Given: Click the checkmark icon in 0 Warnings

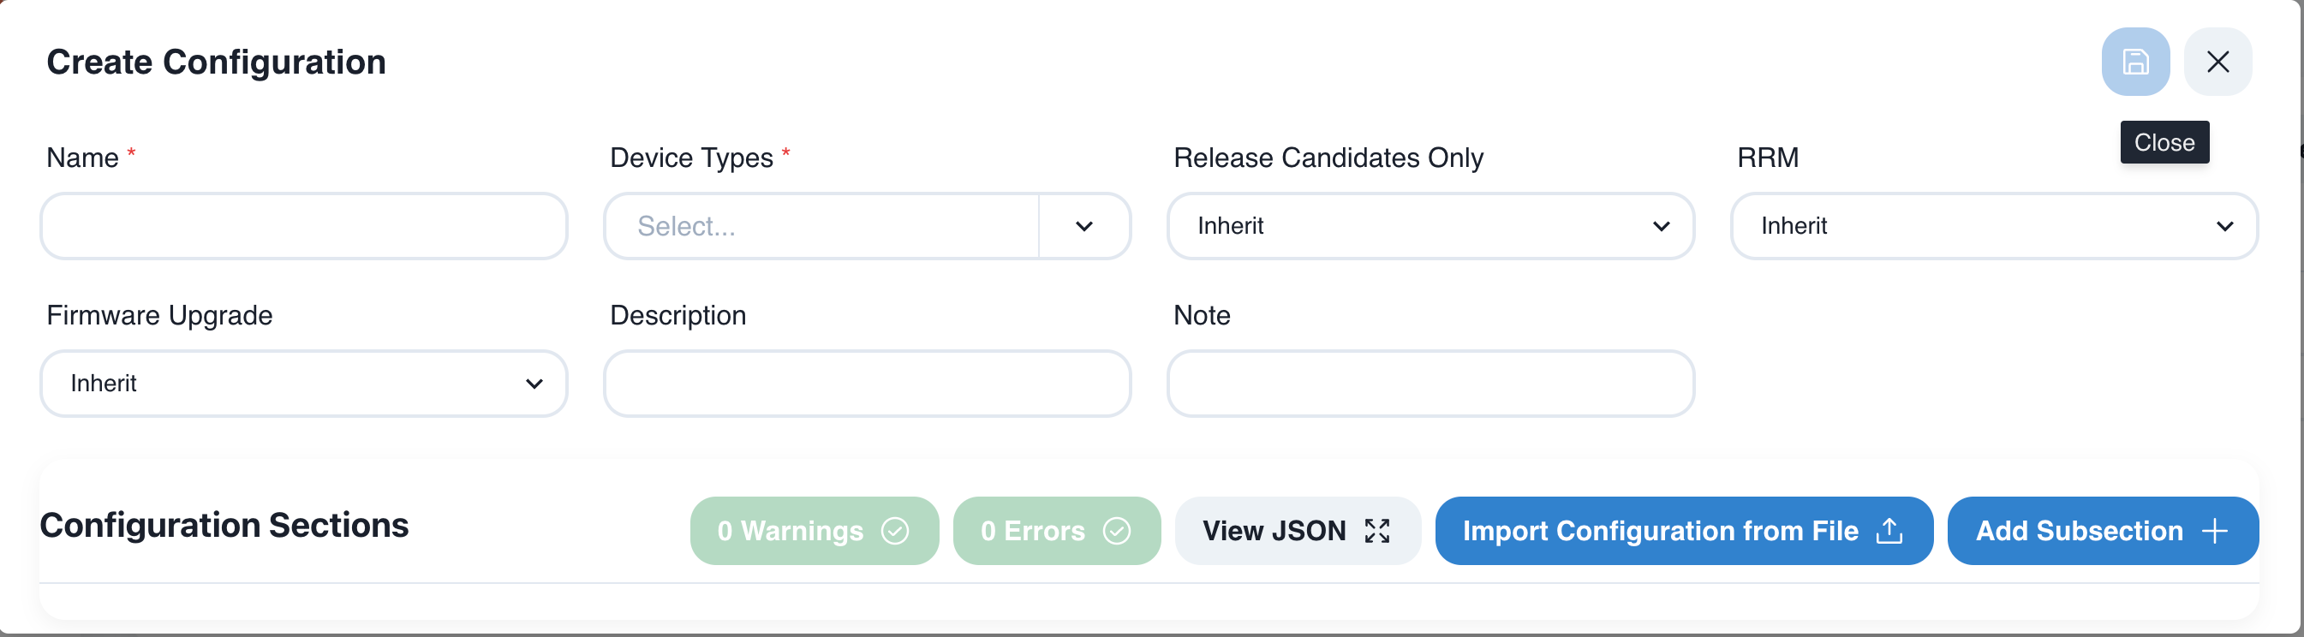Looking at the screenshot, I should click(x=895, y=531).
